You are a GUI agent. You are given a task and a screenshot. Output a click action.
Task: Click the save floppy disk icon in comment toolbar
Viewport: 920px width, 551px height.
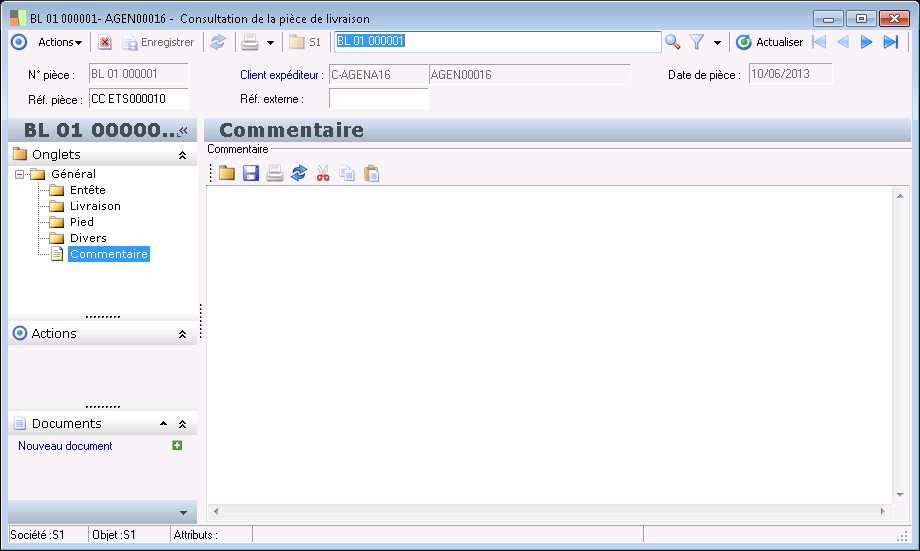[251, 173]
